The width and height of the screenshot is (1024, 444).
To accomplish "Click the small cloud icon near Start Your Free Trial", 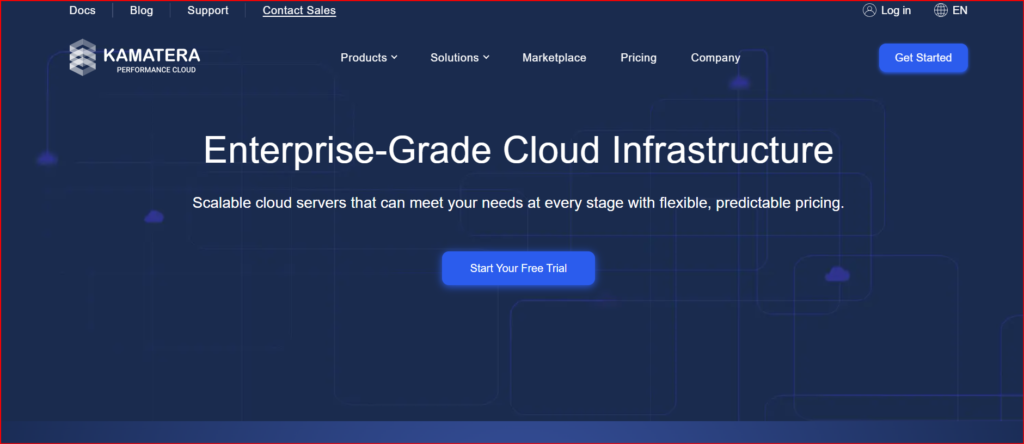I will click(837, 274).
